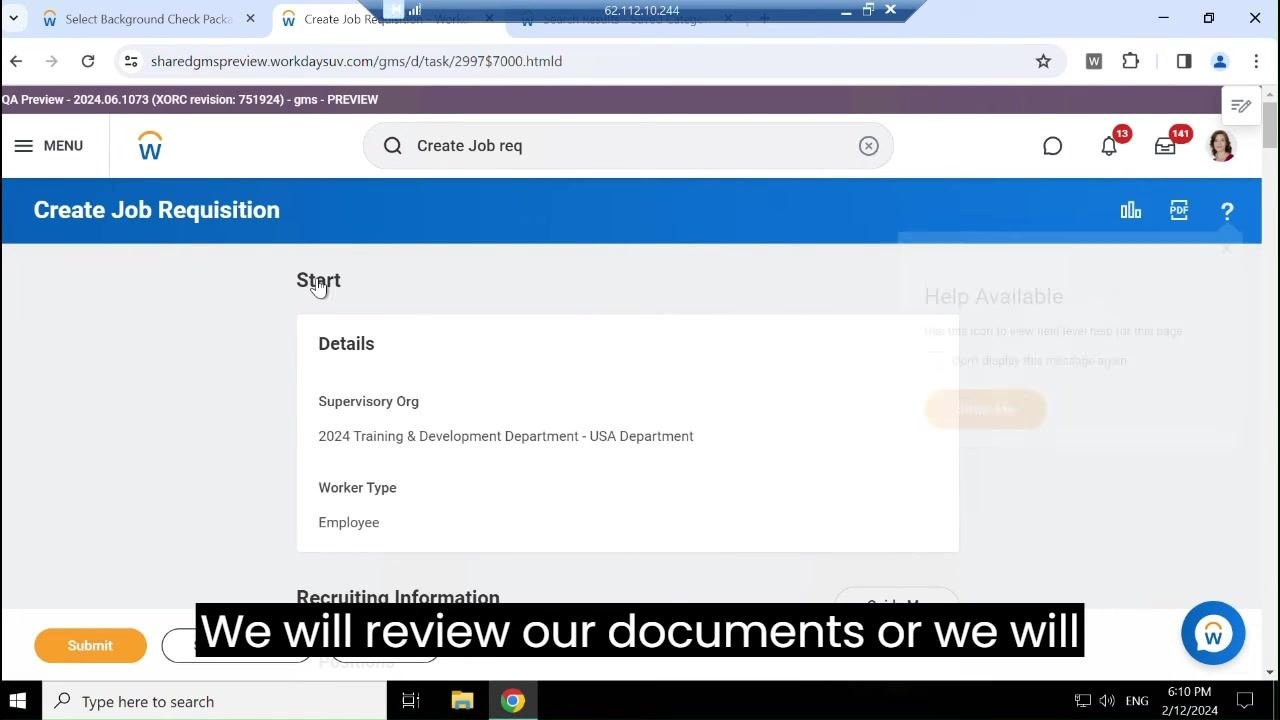Open the user profile avatar
The image size is (1280, 720).
click(1221, 146)
